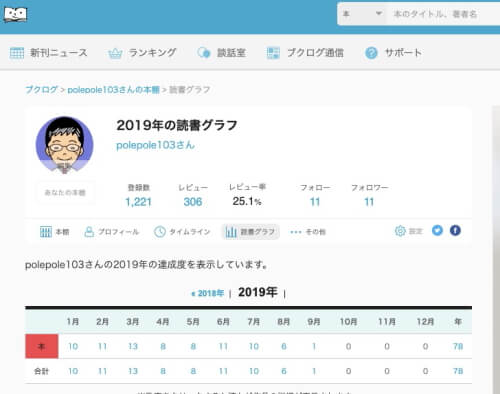Open ランキング menu item
Viewport: 500px width, 394px height.
pyautogui.click(x=142, y=53)
